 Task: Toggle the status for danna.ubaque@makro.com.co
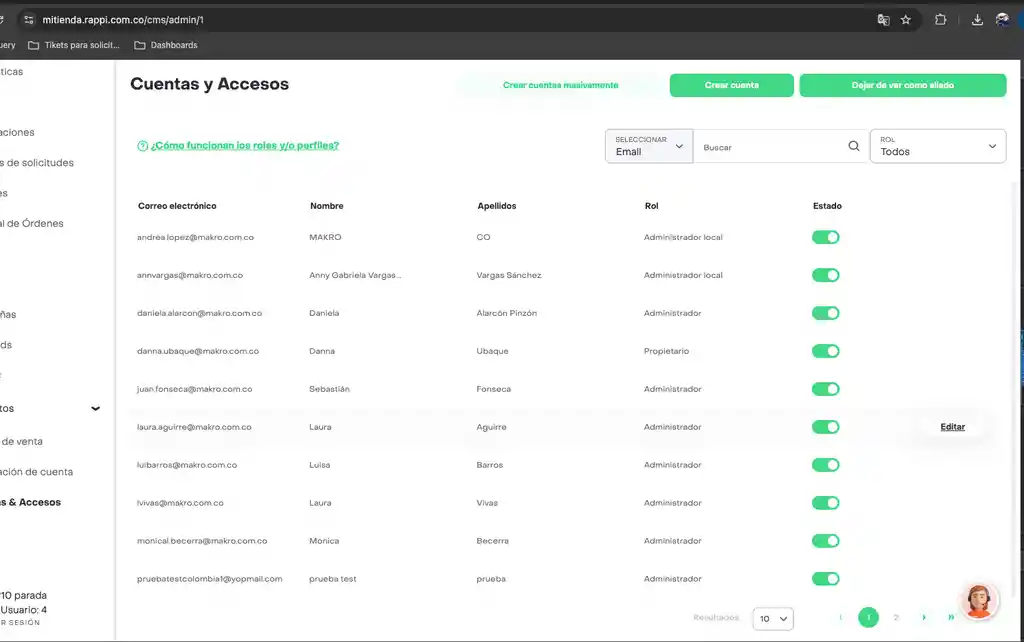coord(825,351)
